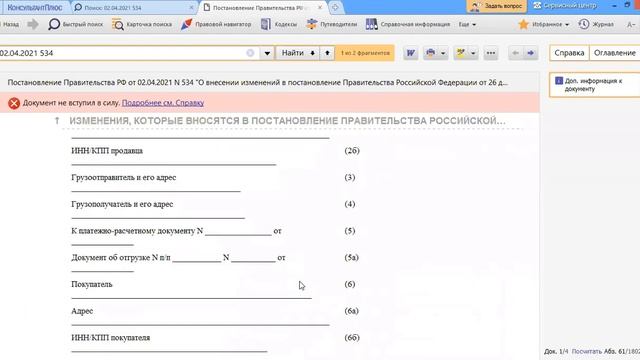
Task: Click the red document-not-in-force warning icon
Action: tap(14, 103)
